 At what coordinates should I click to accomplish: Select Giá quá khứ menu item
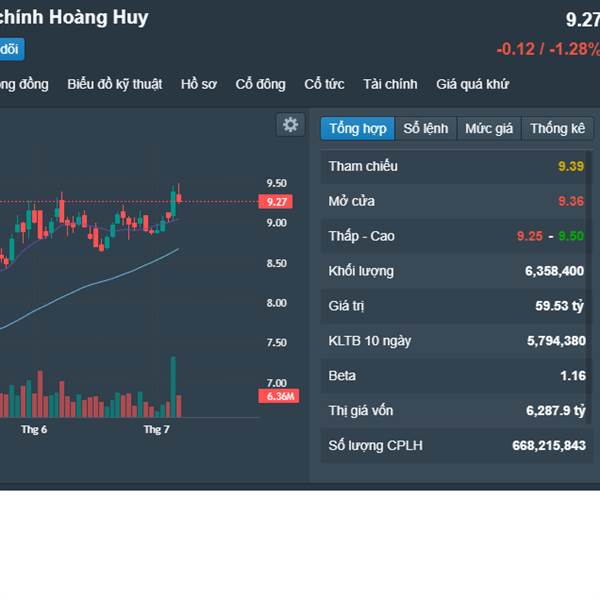472,84
